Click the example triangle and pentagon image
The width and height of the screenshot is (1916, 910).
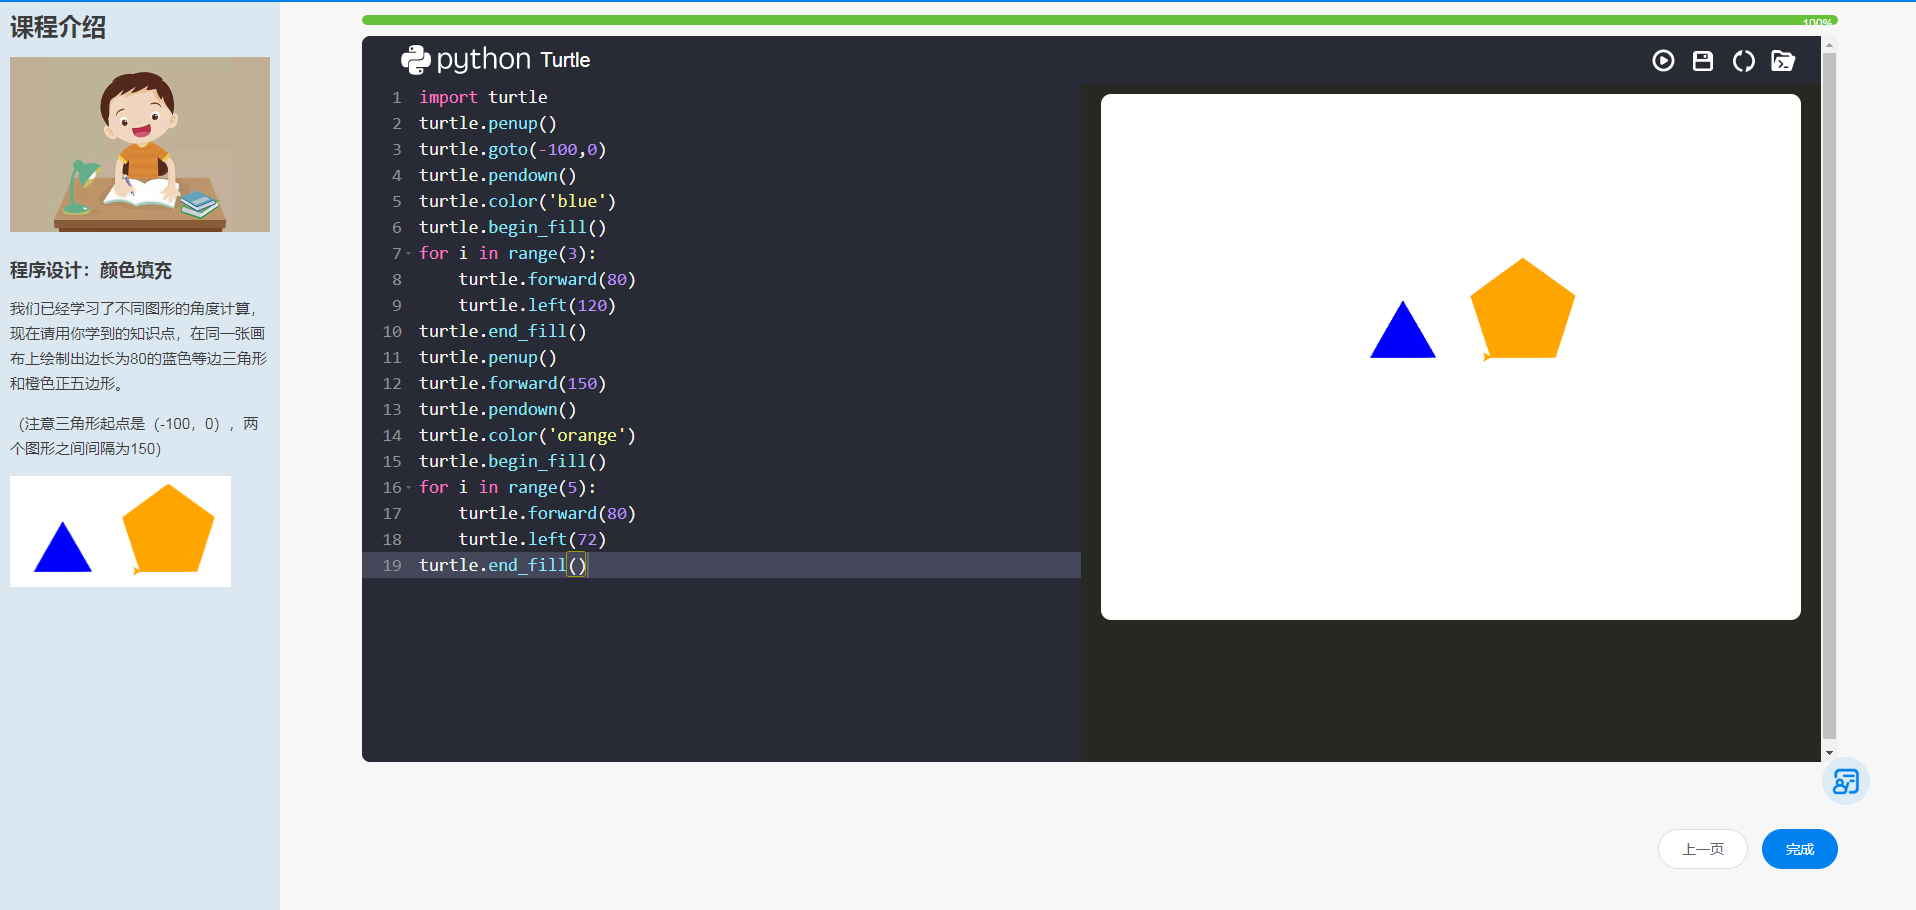(120, 531)
